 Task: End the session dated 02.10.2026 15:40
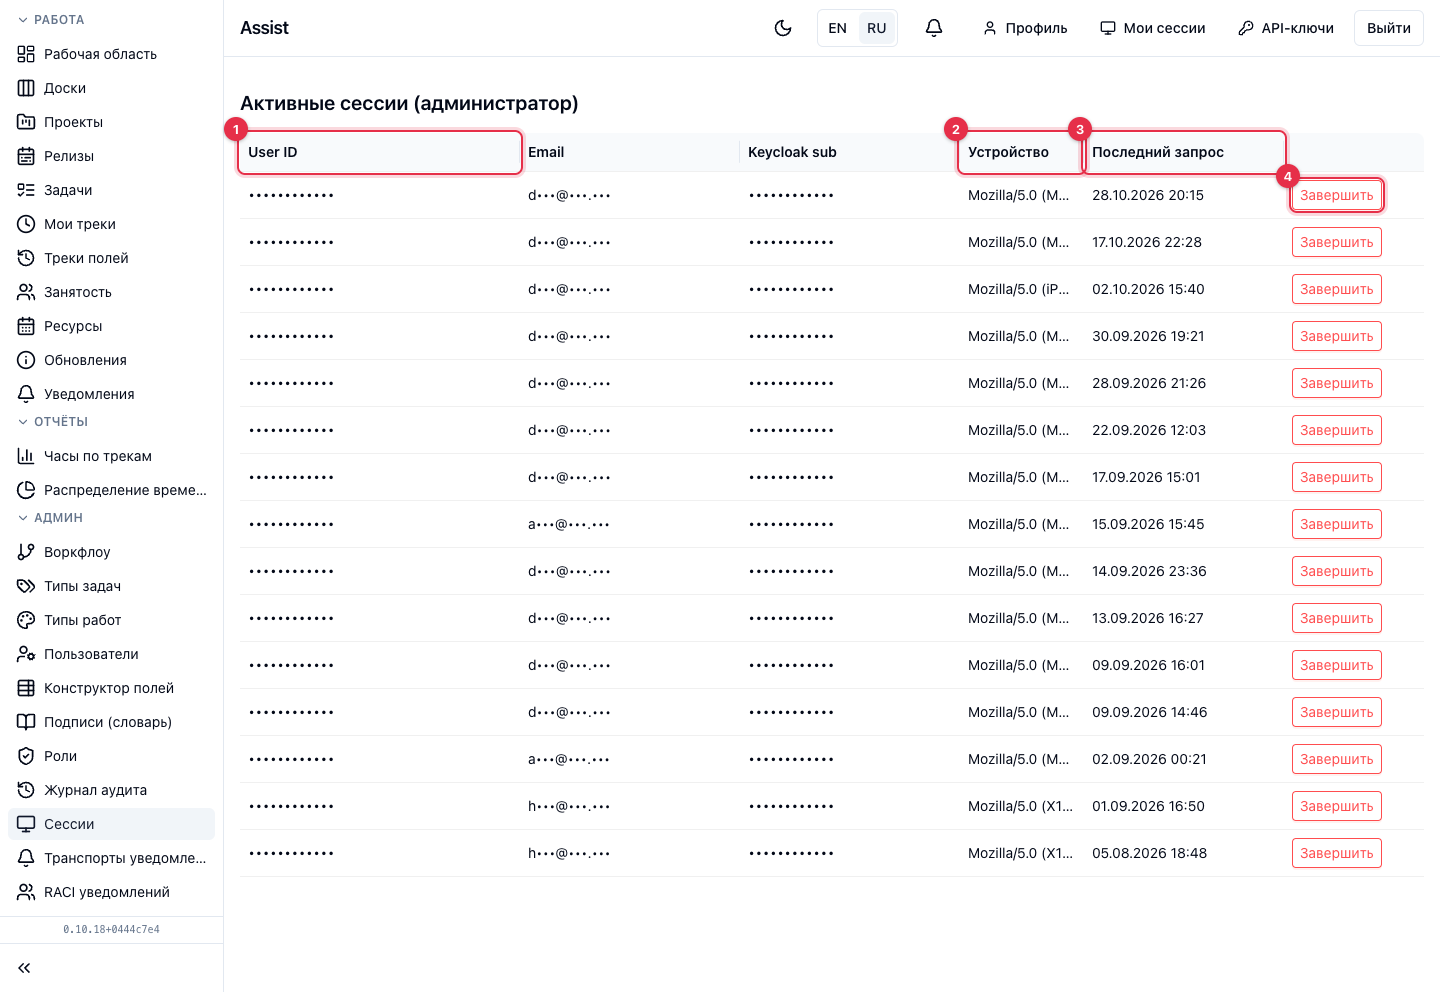[x=1337, y=289]
